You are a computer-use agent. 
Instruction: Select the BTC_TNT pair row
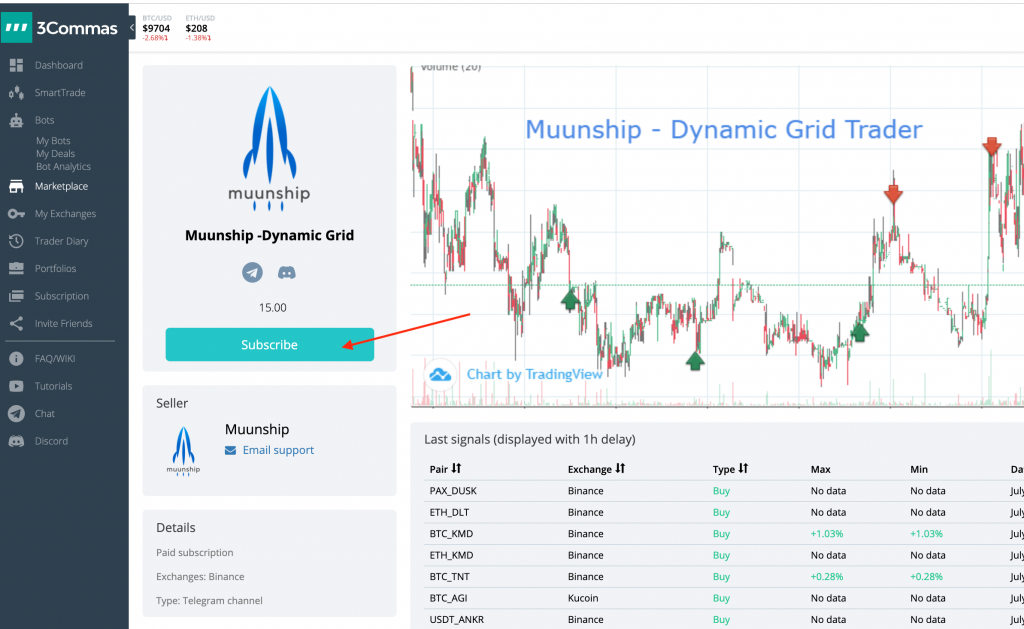(x=724, y=577)
